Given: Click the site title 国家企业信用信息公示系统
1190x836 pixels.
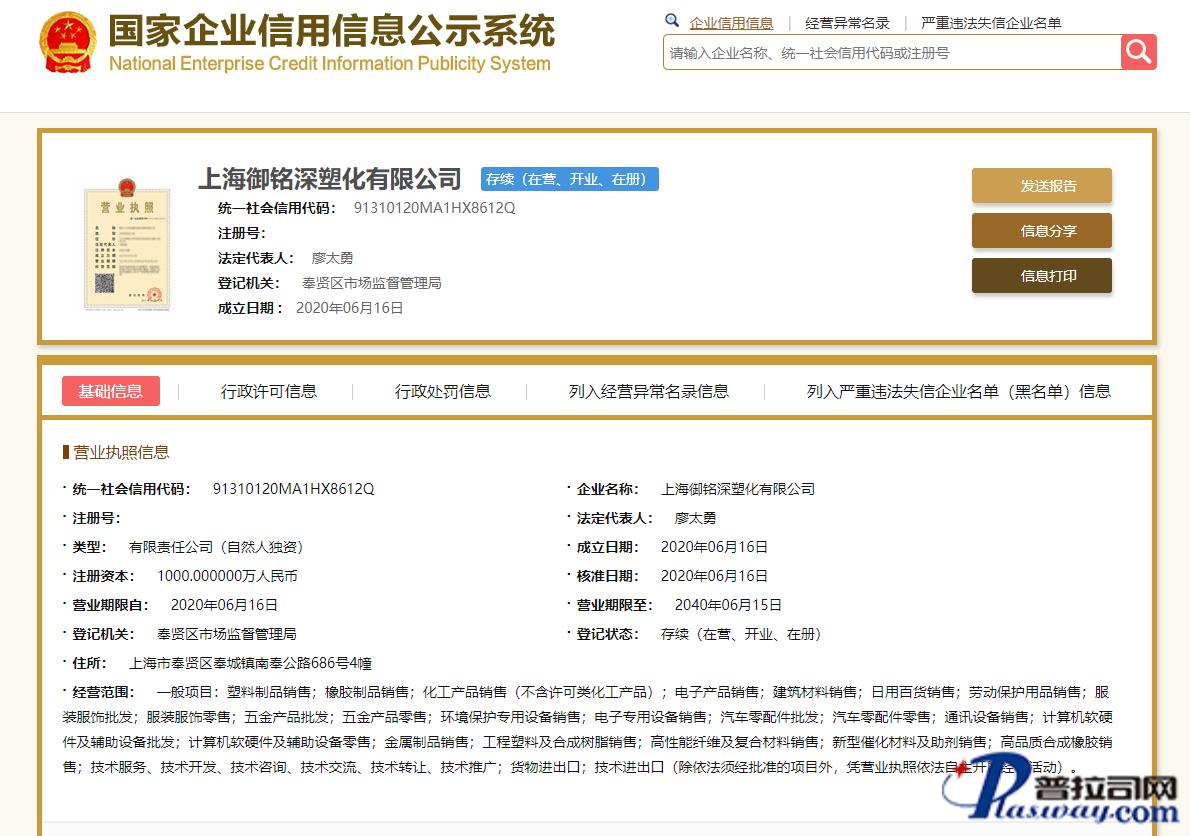Looking at the screenshot, I should [332, 30].
